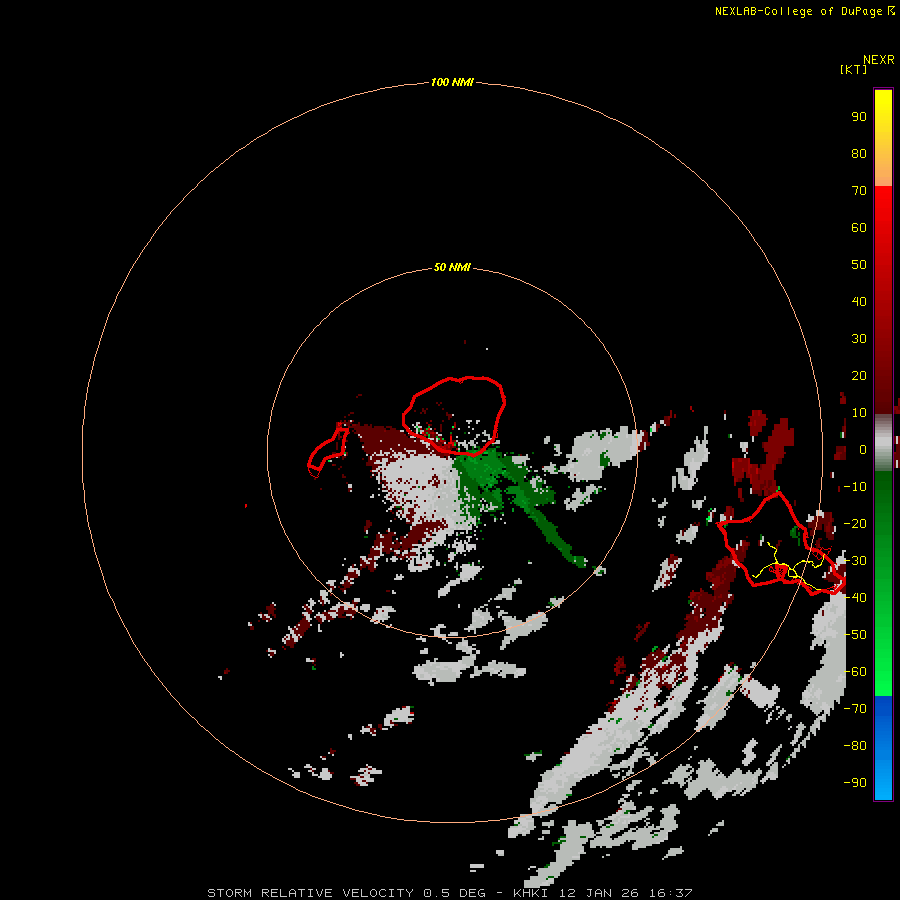This screenshot has height=900, width=900.
Task: Pick the blue bottom segment of velocity scale
Action: (x=883, y=747)
